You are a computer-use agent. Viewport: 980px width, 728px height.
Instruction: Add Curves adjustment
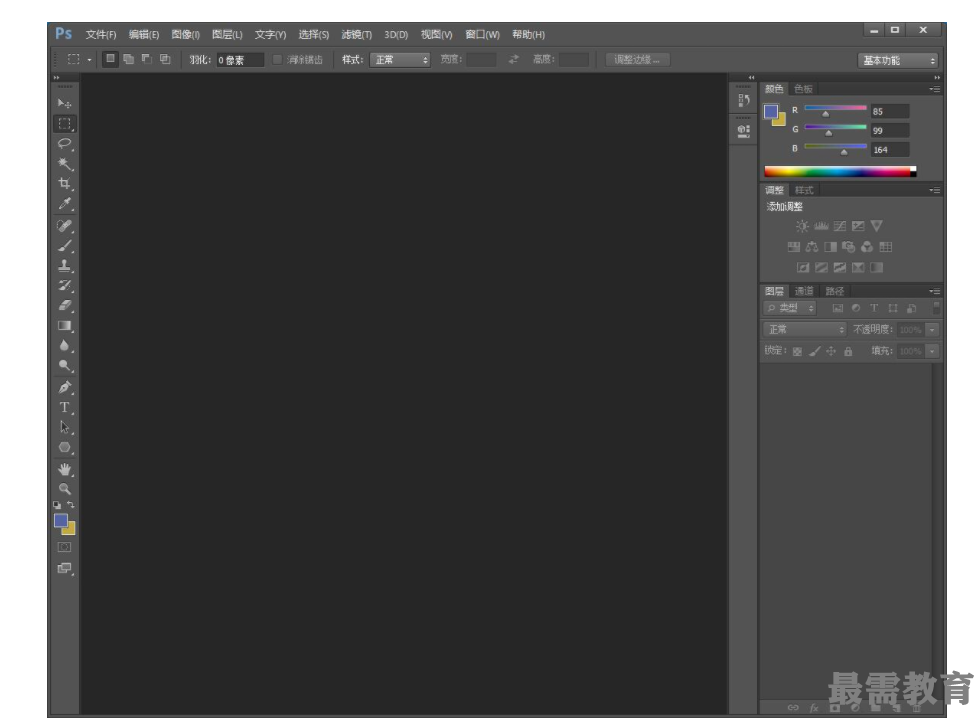coord(840,226)
